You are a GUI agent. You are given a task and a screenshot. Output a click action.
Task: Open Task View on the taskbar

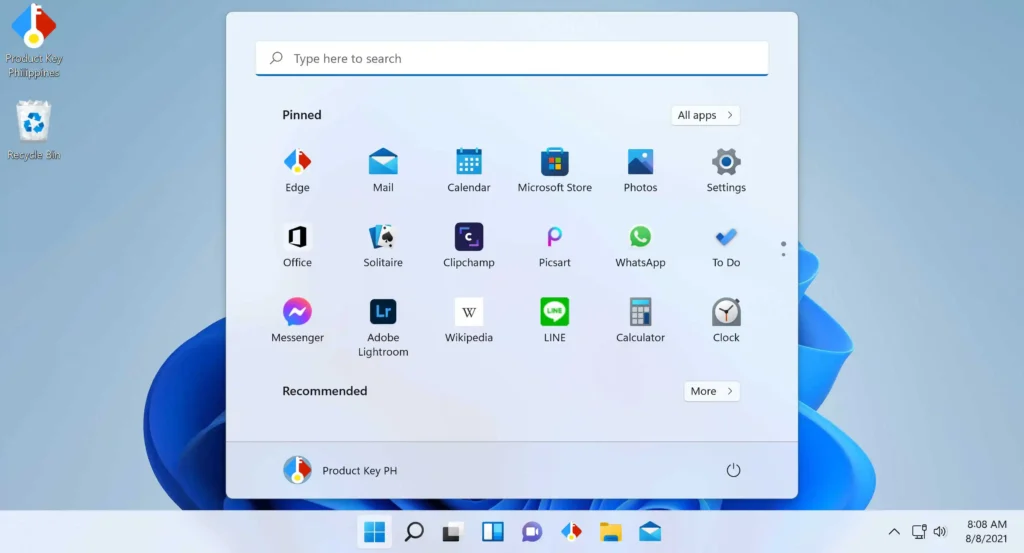453,532
